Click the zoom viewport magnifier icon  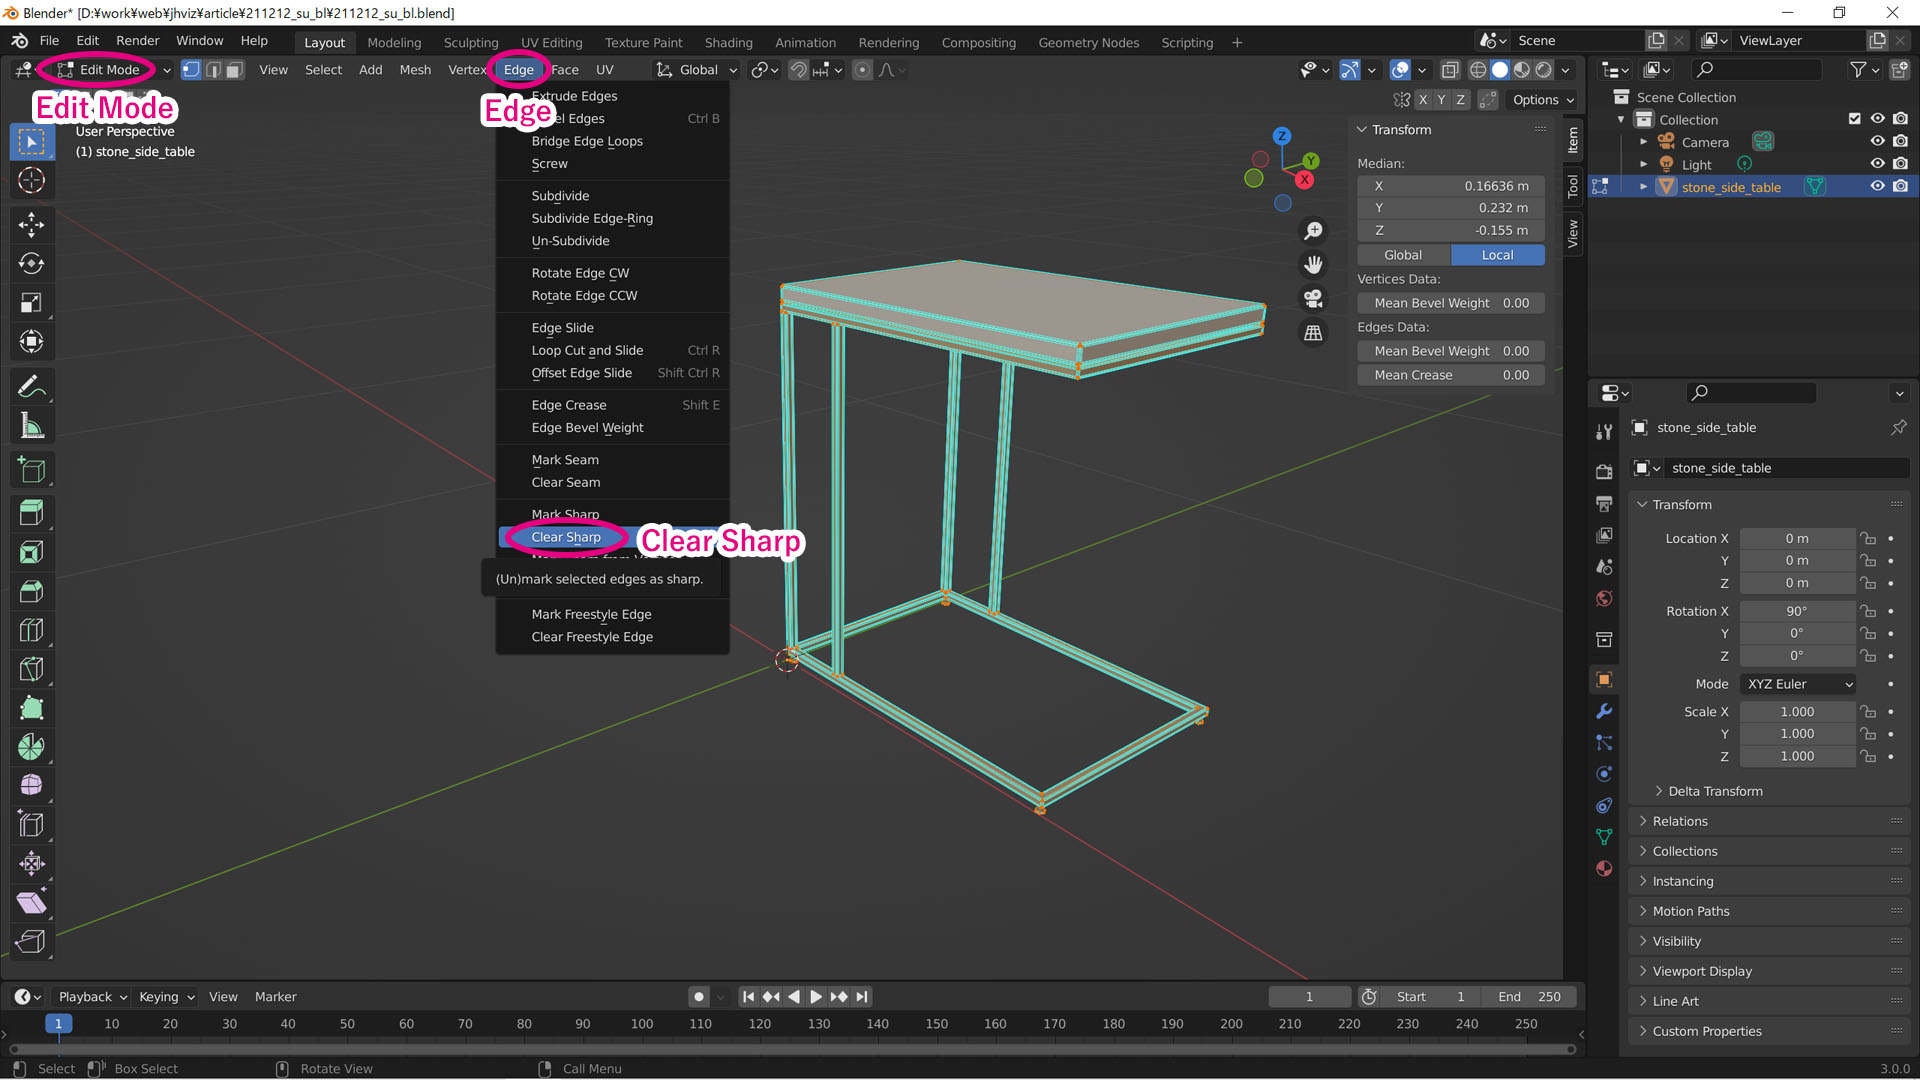tap(1313, 231)
